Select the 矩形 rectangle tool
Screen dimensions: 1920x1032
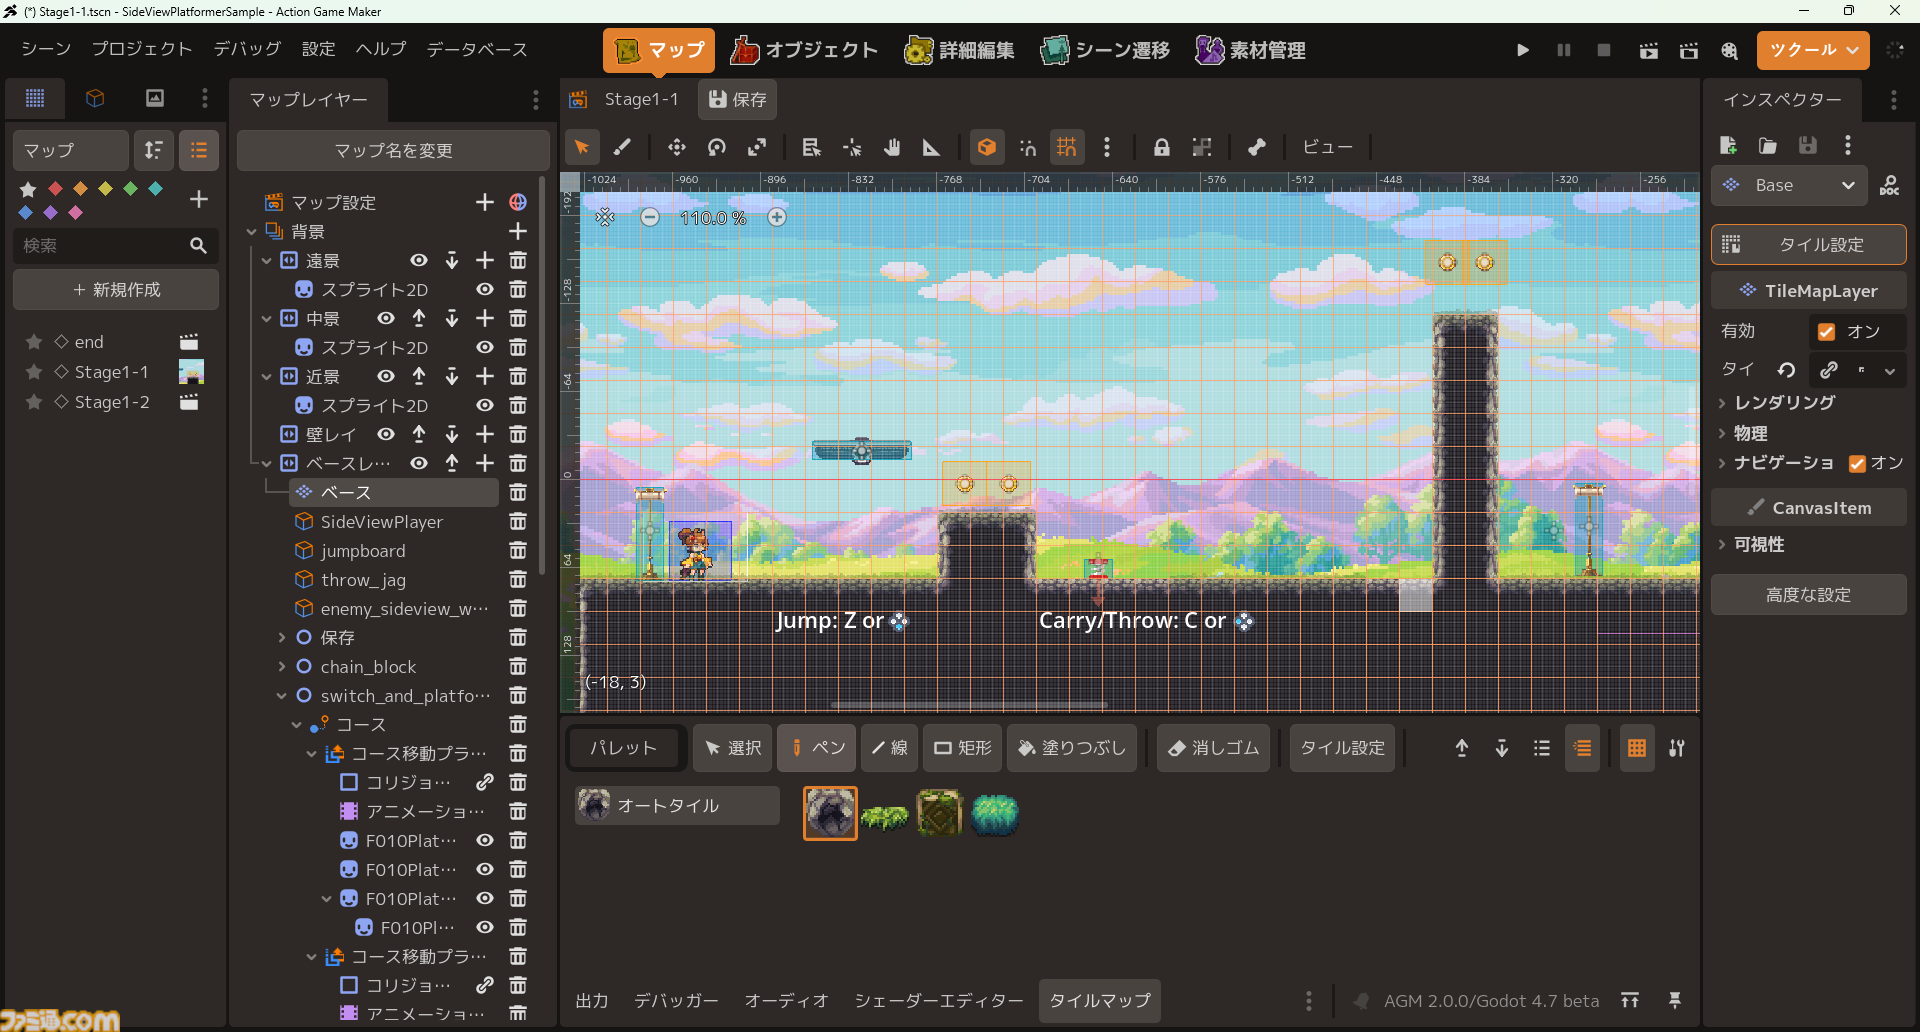coord(963,748)
